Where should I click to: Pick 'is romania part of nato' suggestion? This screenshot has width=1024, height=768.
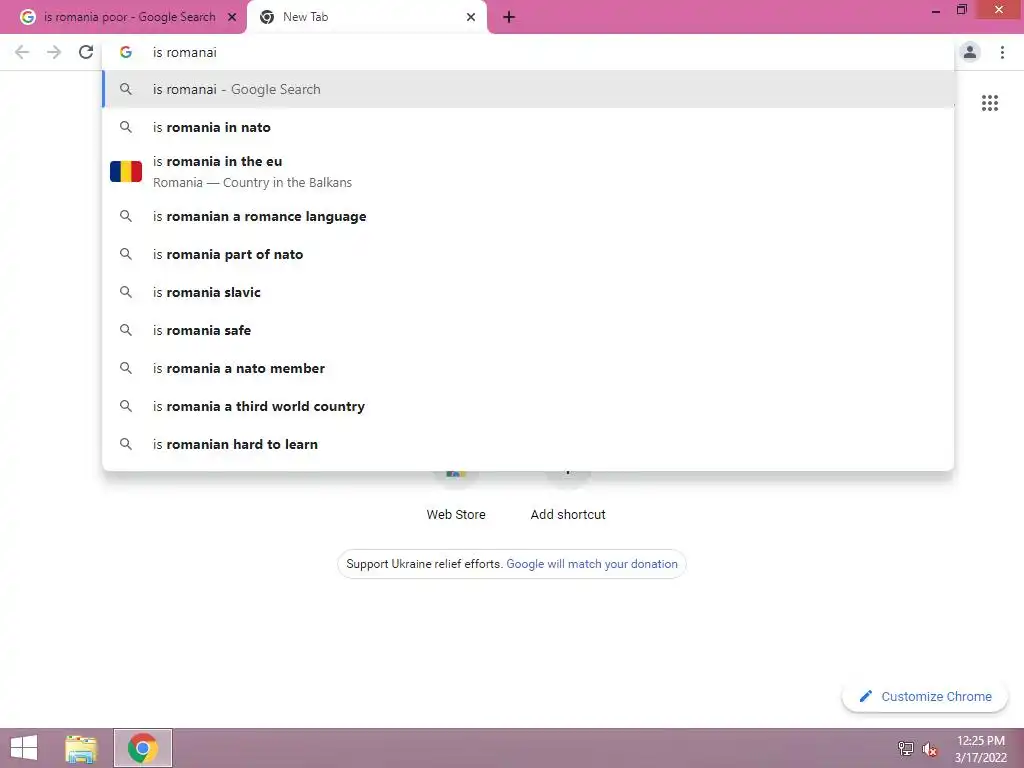528,254
